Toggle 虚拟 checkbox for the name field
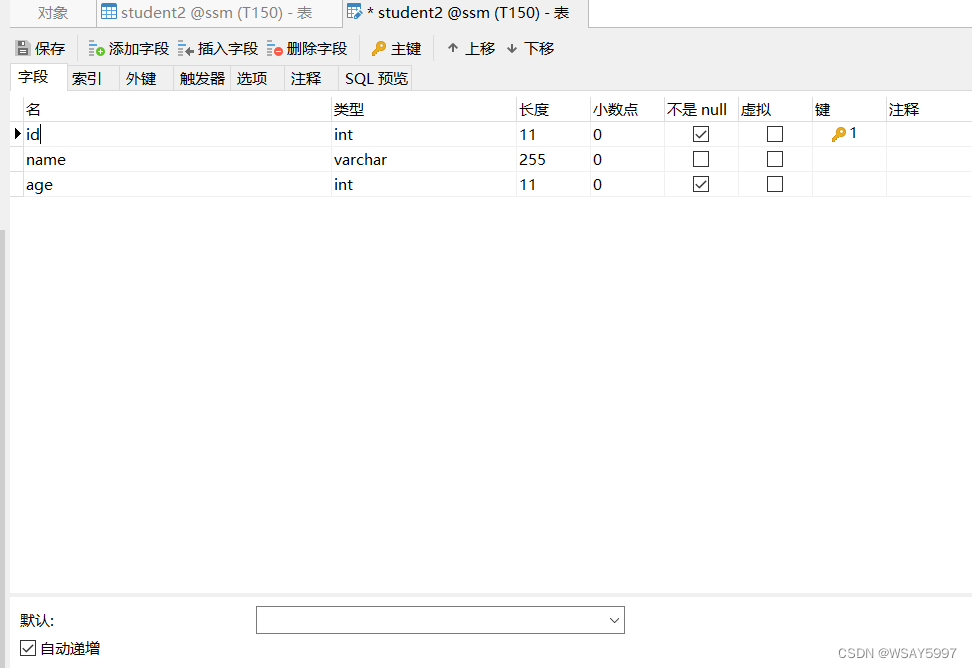The width and height of the screenshot is (972, 668). point(775,159)
